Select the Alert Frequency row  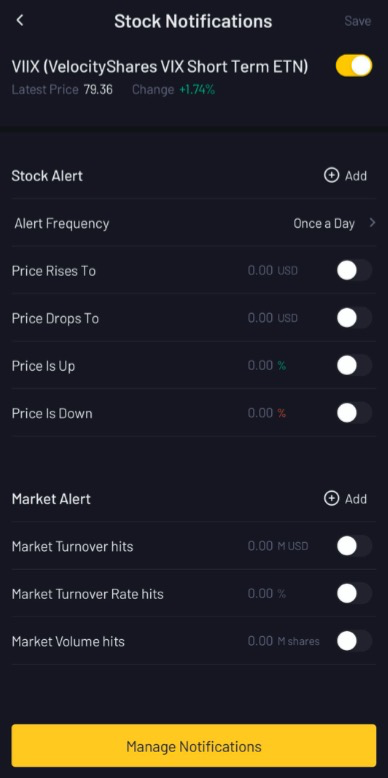pos(194,223)
